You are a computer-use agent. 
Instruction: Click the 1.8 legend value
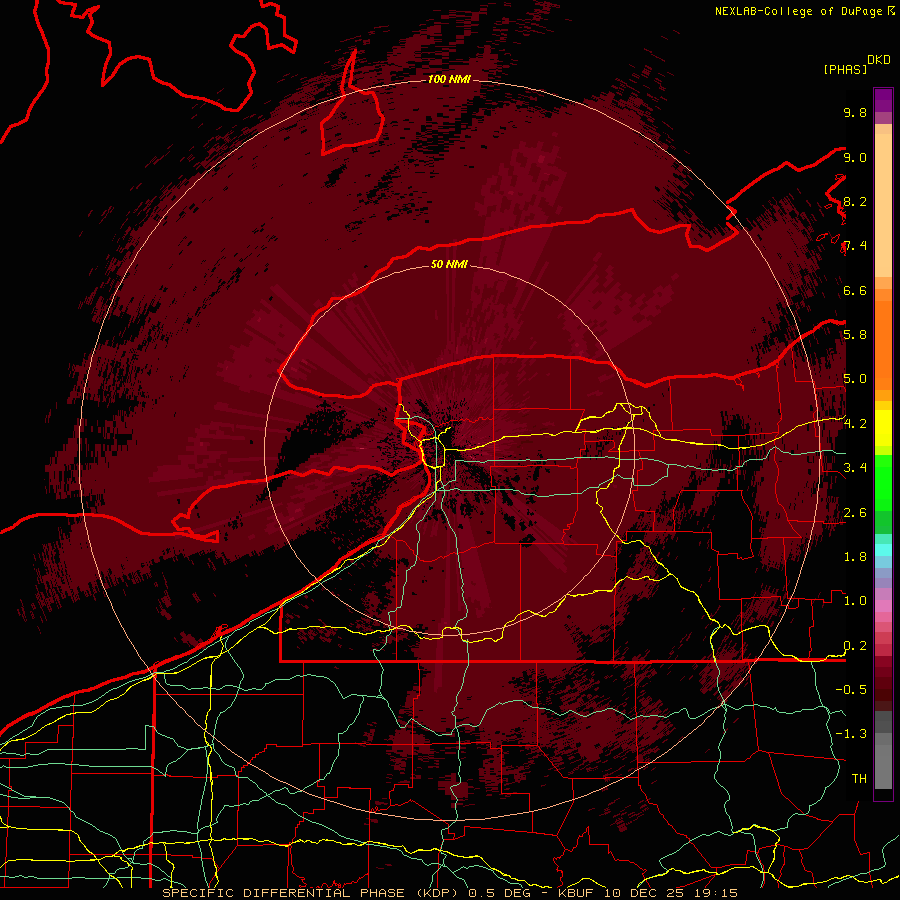(855, 557)
